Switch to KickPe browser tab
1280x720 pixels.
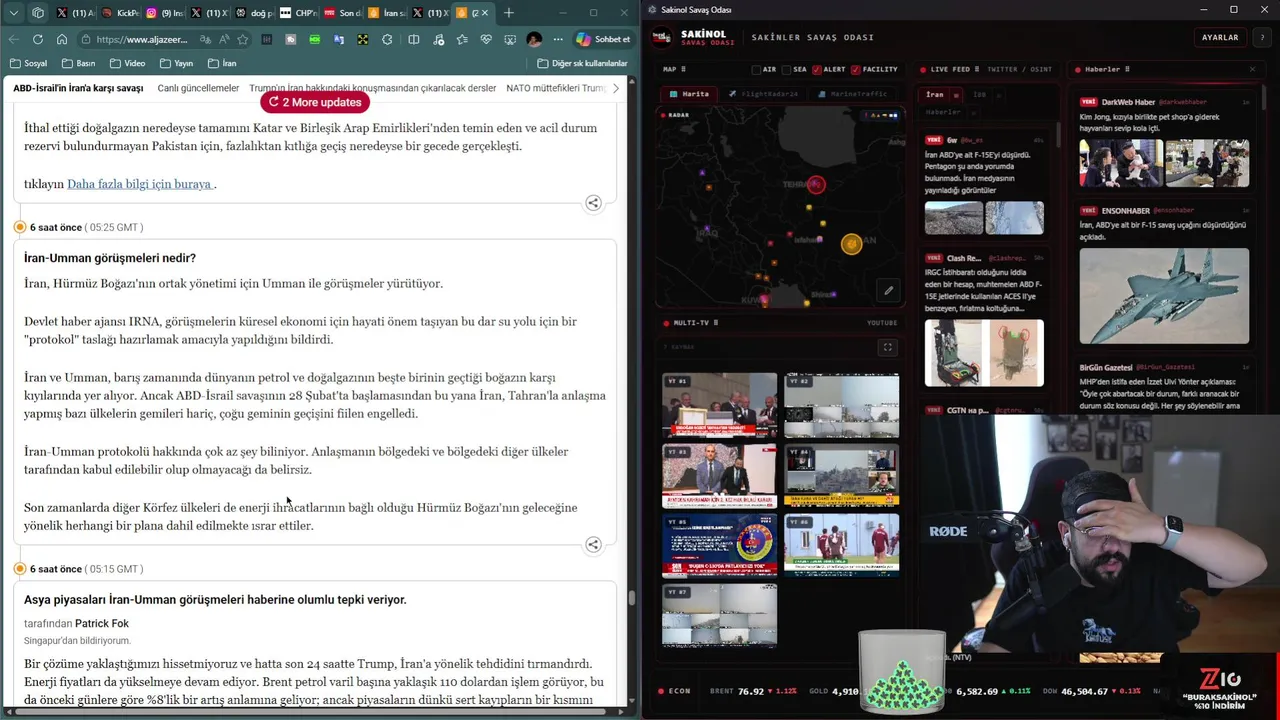tap(120, 13)
